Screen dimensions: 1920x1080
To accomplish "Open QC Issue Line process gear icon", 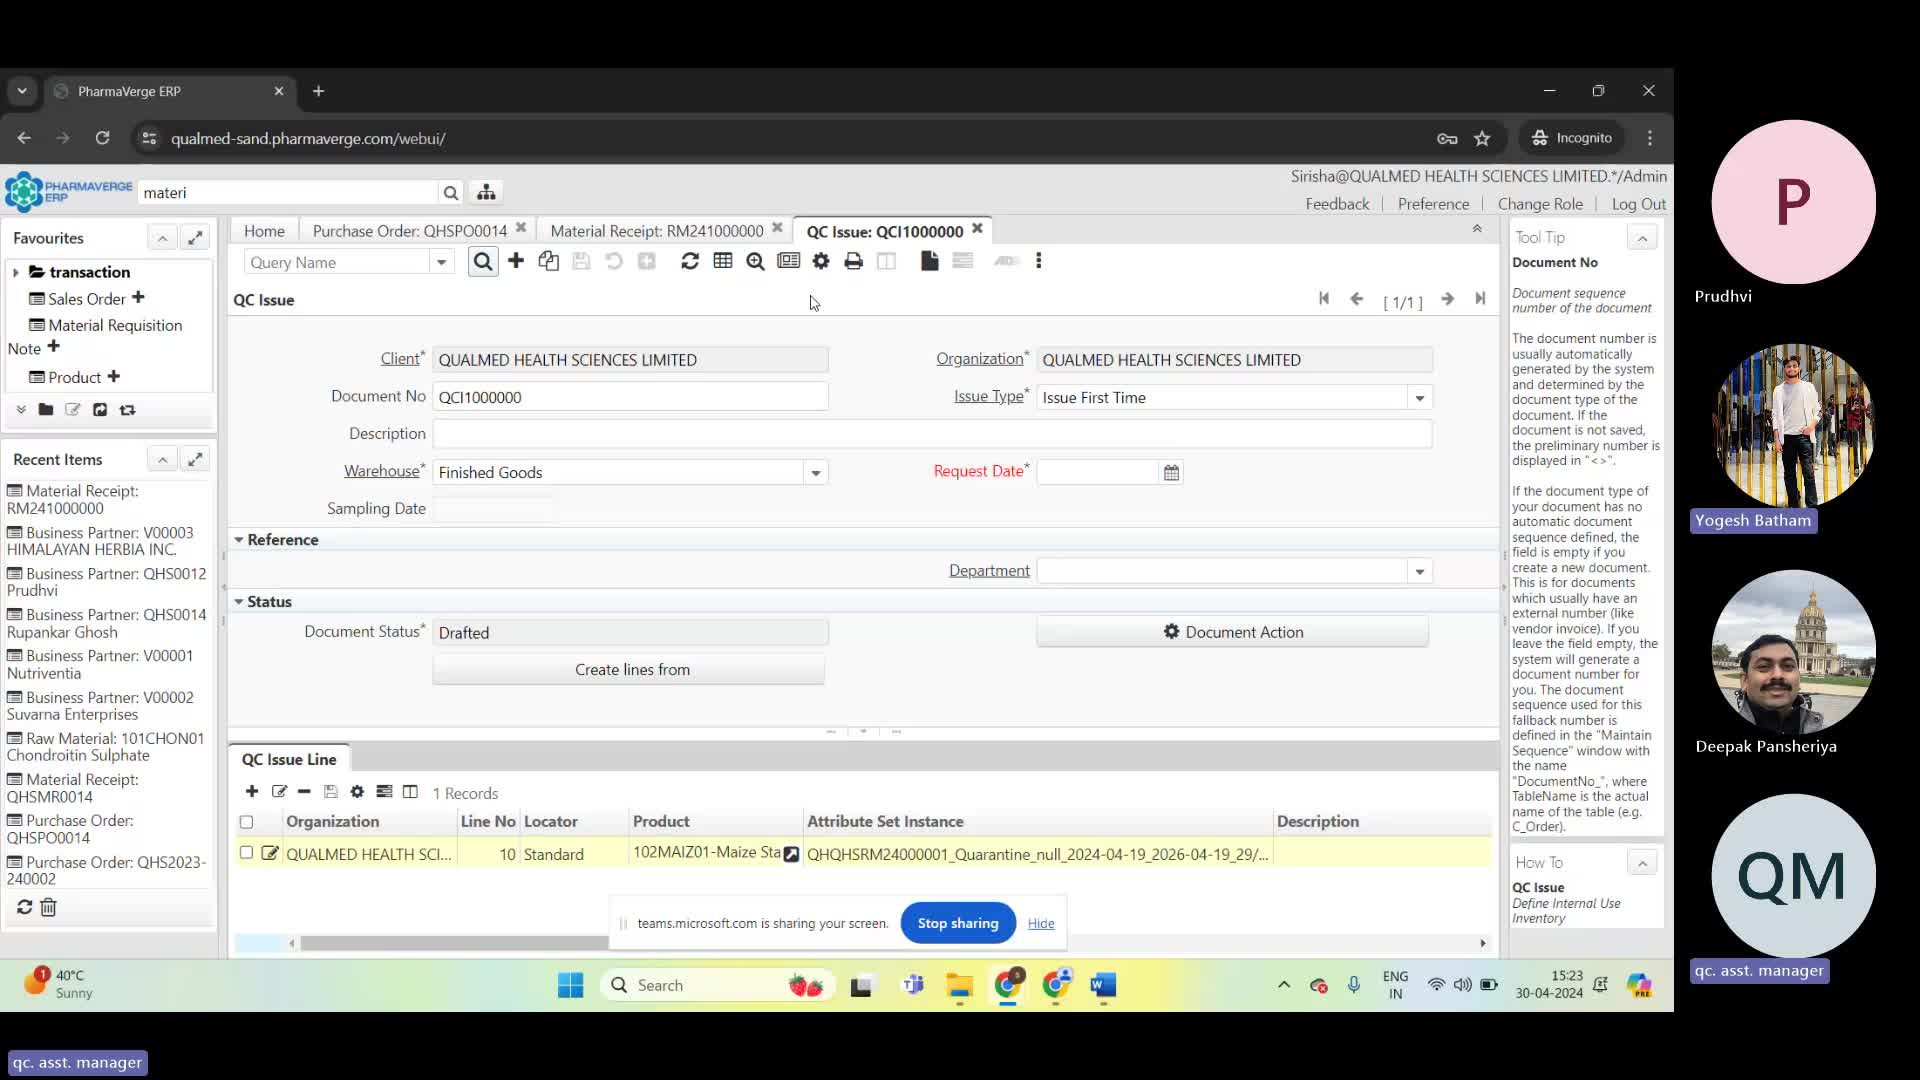I will click(x=357, y=792).
